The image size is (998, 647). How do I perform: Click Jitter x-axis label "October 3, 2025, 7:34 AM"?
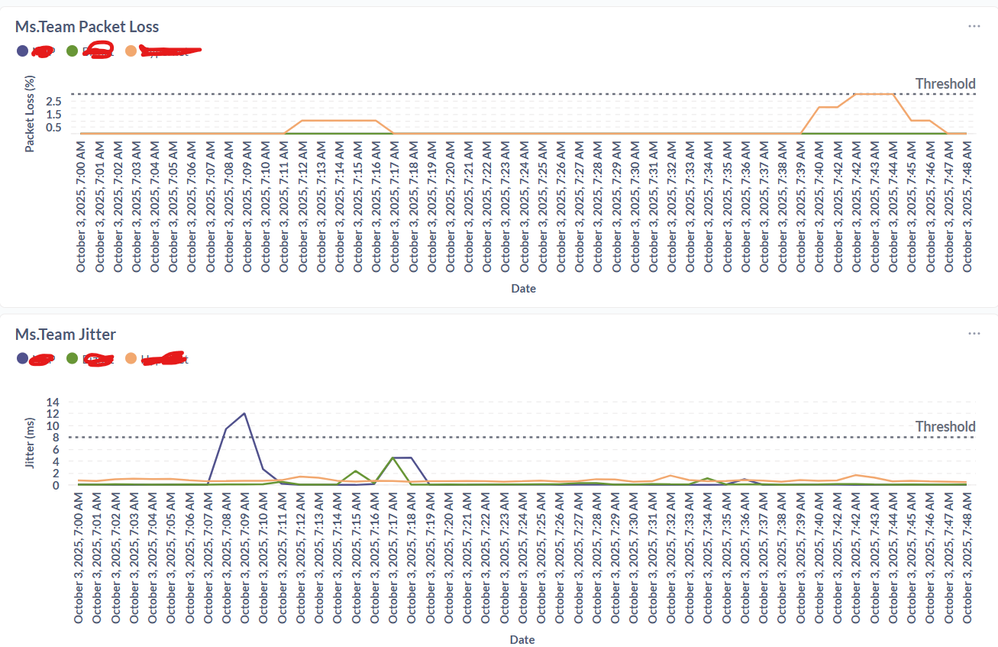708,557
